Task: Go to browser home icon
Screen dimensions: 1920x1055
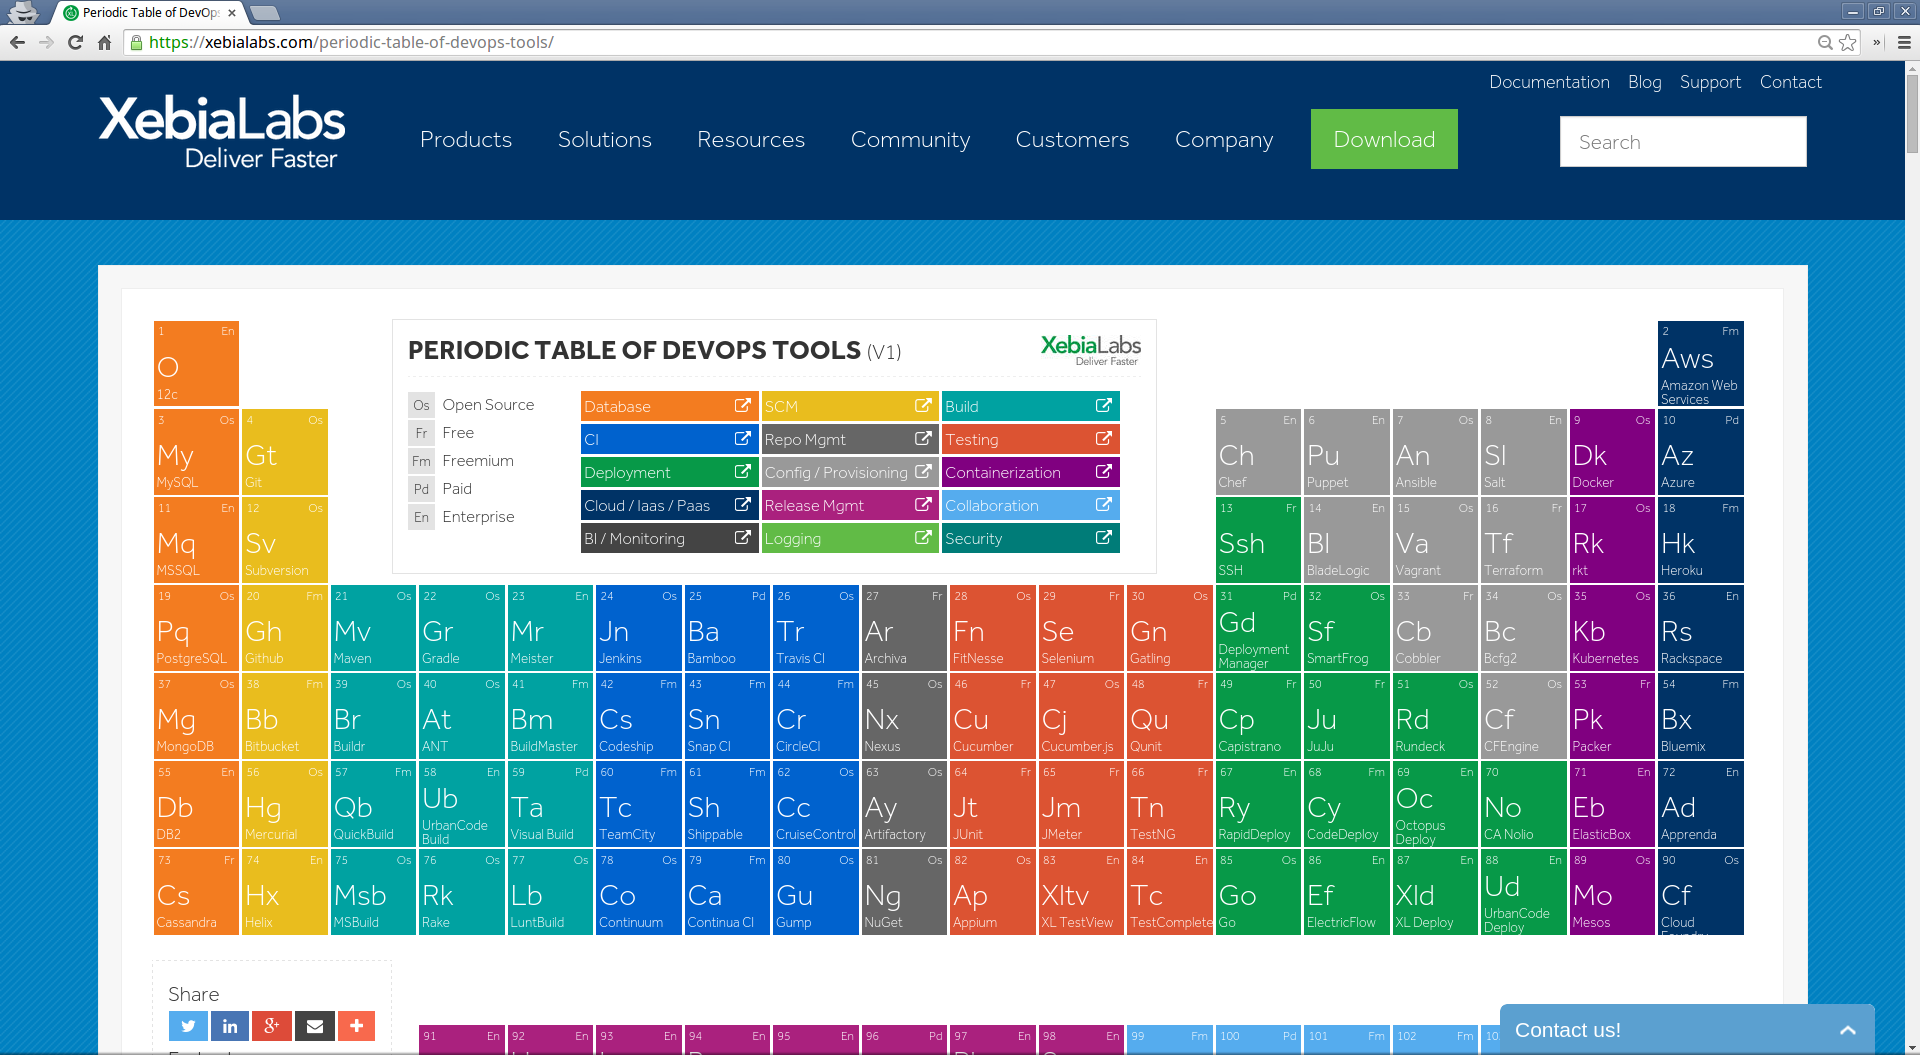Action: coord(104,42)
